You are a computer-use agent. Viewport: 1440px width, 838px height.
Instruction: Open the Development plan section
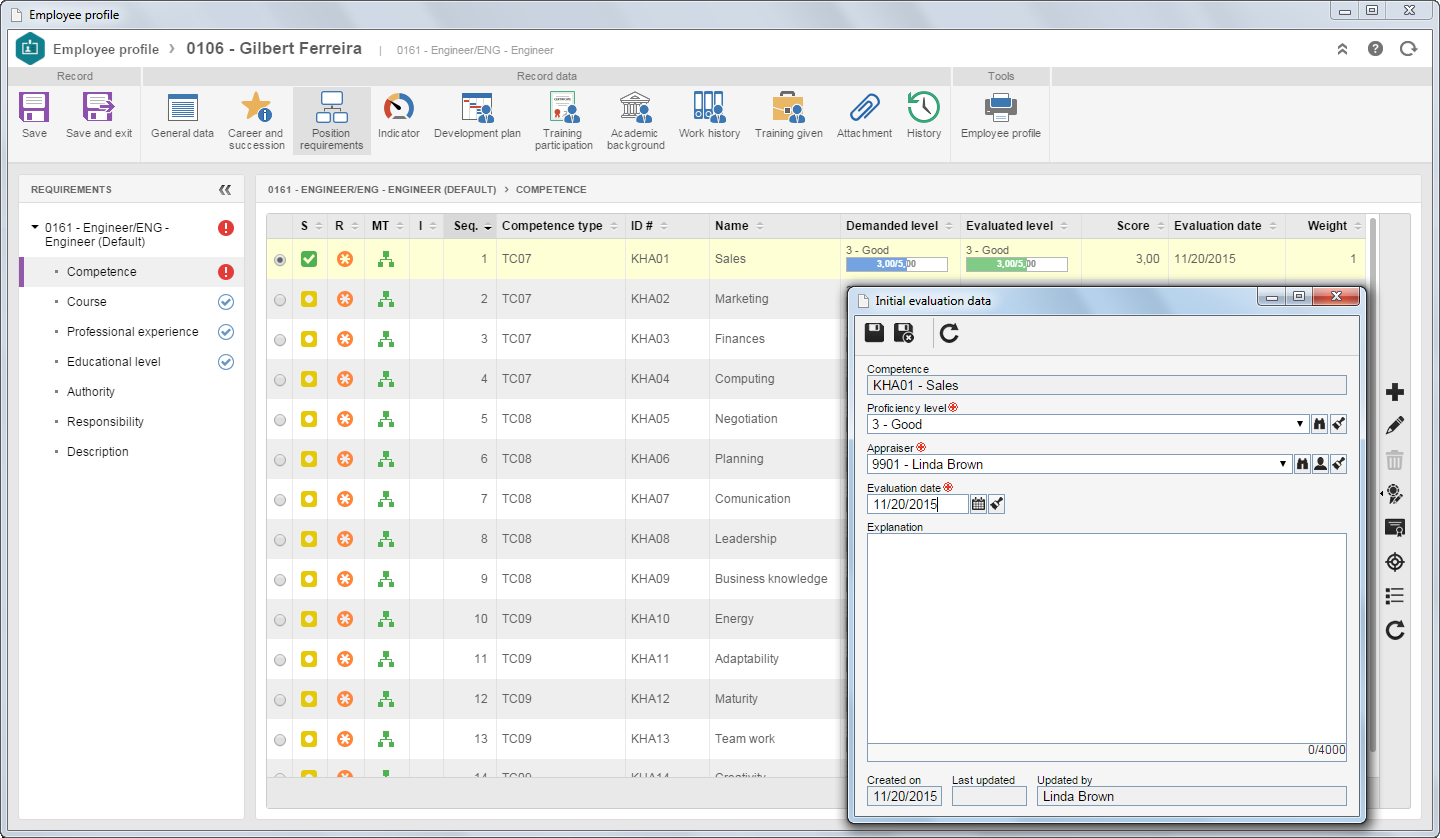(x=477, y=107)
